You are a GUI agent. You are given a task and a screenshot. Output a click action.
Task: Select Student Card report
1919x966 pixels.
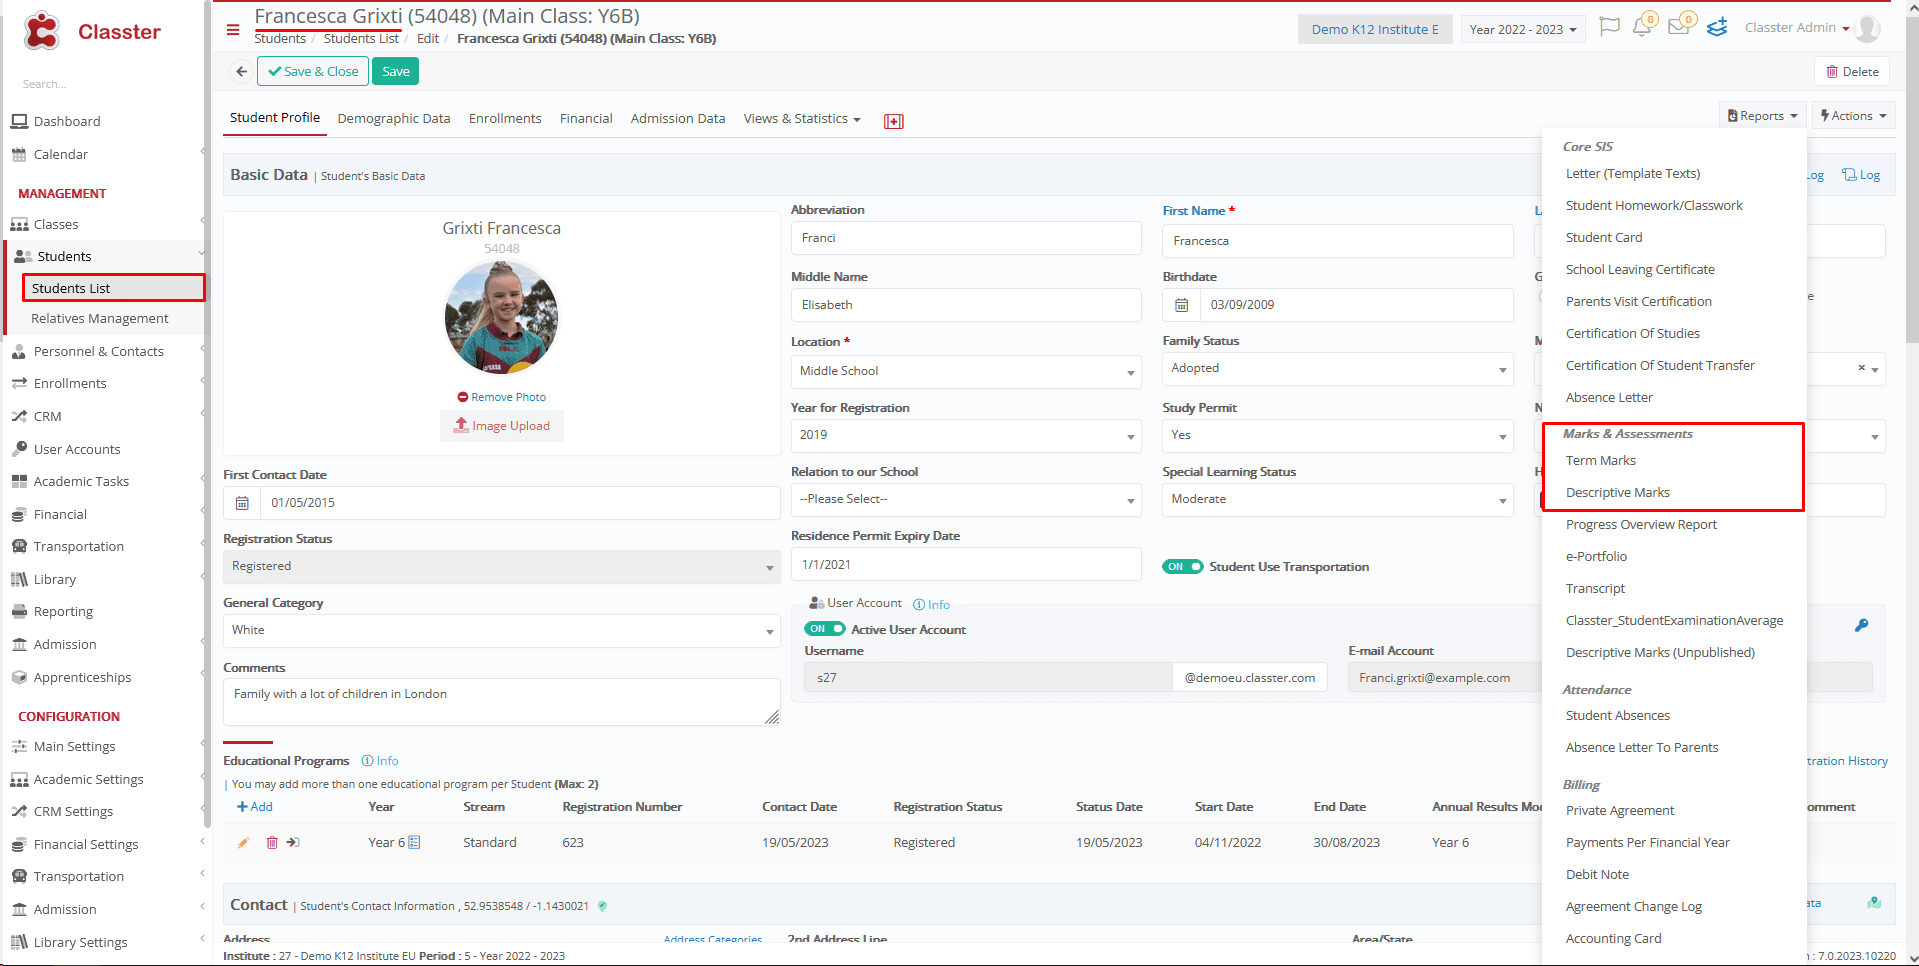click(x=1604, y=237)
